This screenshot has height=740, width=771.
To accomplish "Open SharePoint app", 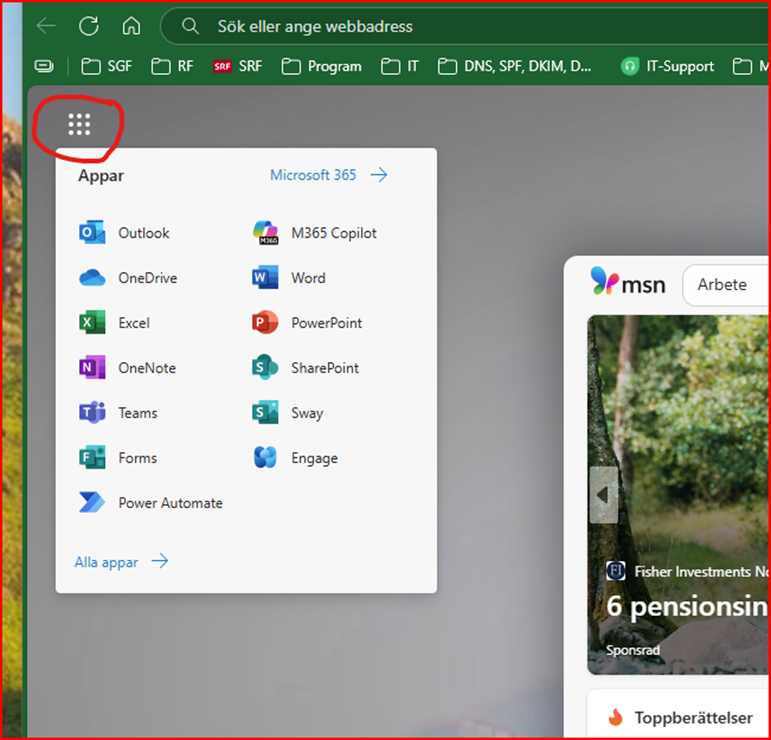I will (305, 368).
